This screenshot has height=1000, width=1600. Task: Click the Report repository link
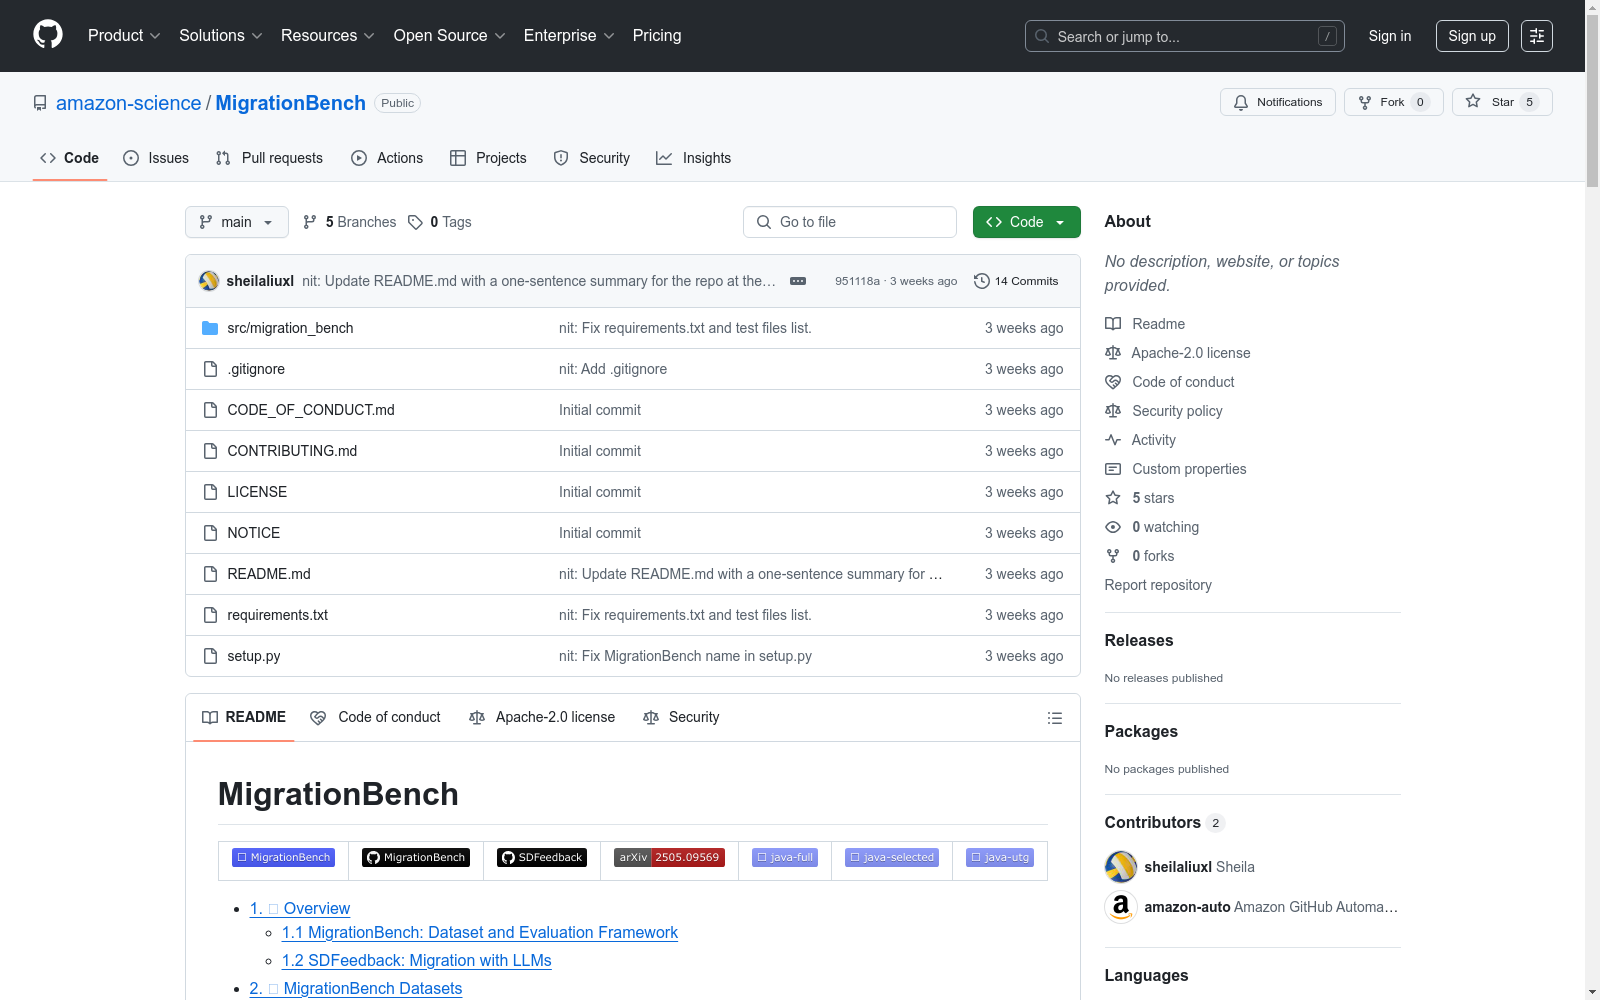coord(1158,585)
